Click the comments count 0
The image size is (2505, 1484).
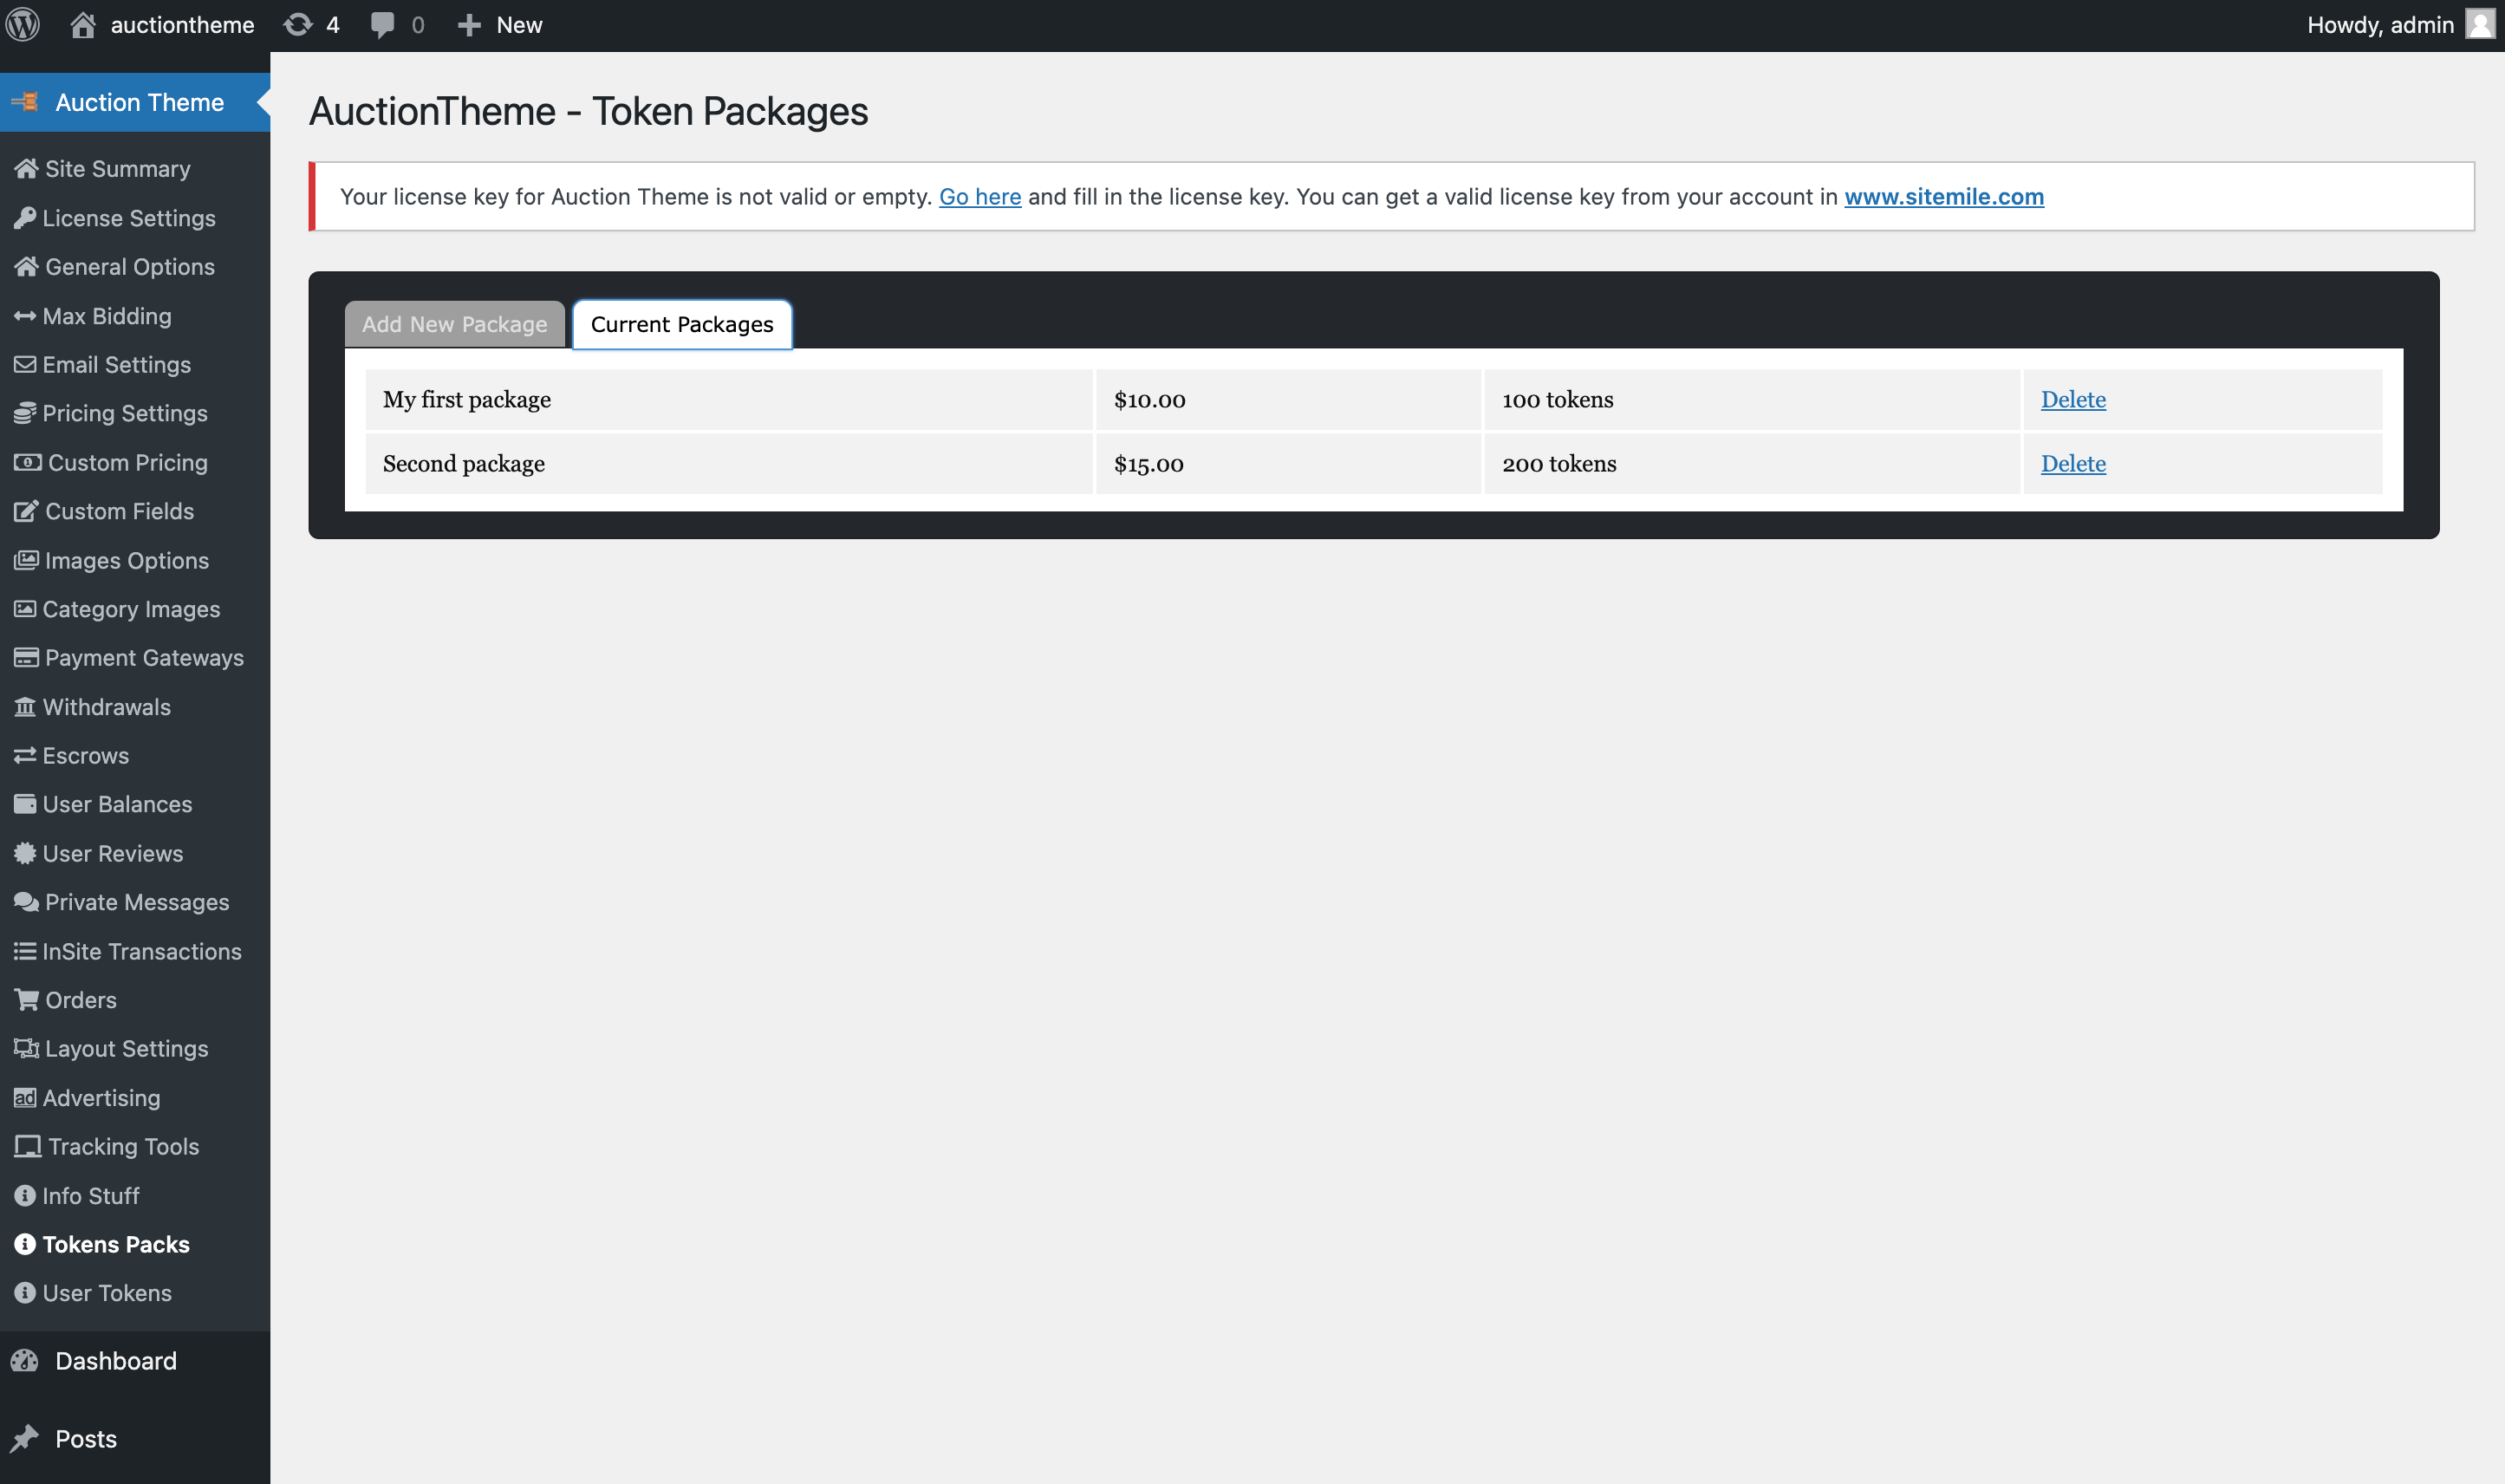(x=418, y=25)
